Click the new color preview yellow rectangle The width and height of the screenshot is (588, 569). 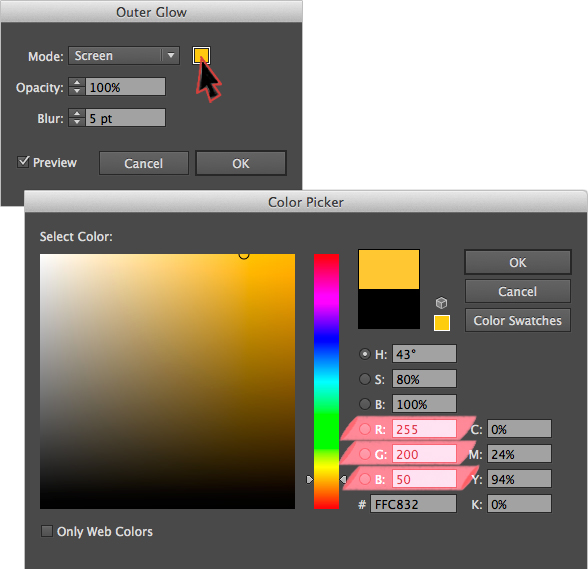pos(389,270)
